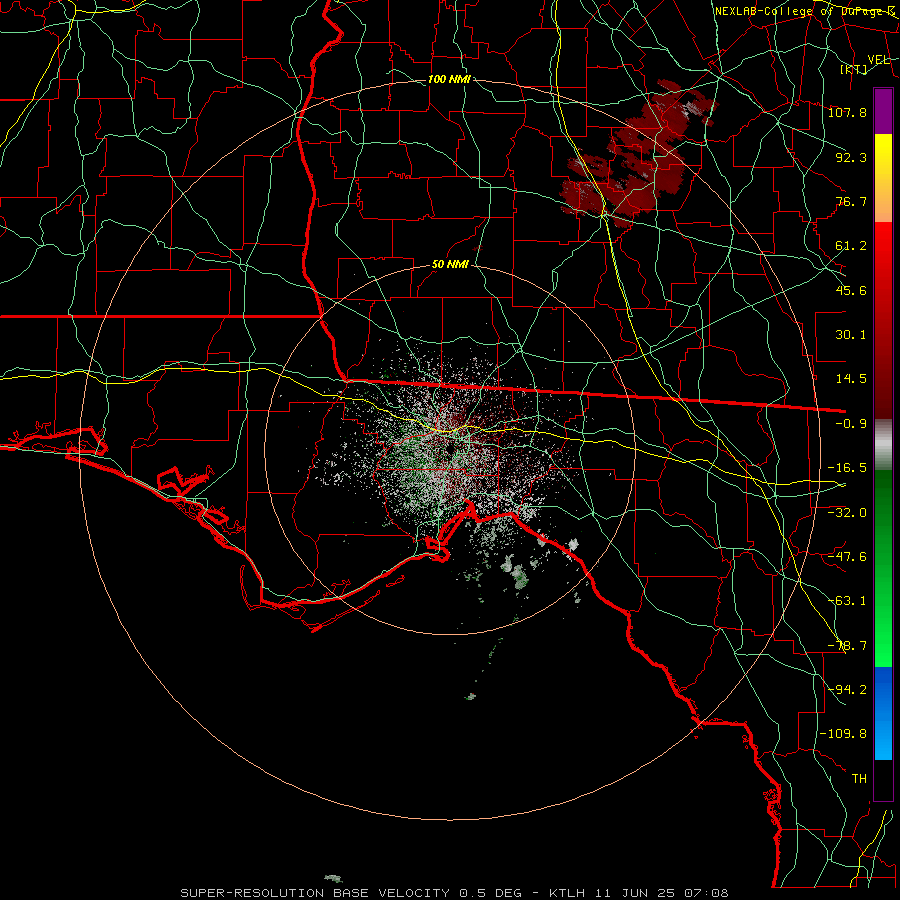Screen dimensions: 900x900
Task: Click the -78.7 scale value
Action: click(x=847, y=646)
